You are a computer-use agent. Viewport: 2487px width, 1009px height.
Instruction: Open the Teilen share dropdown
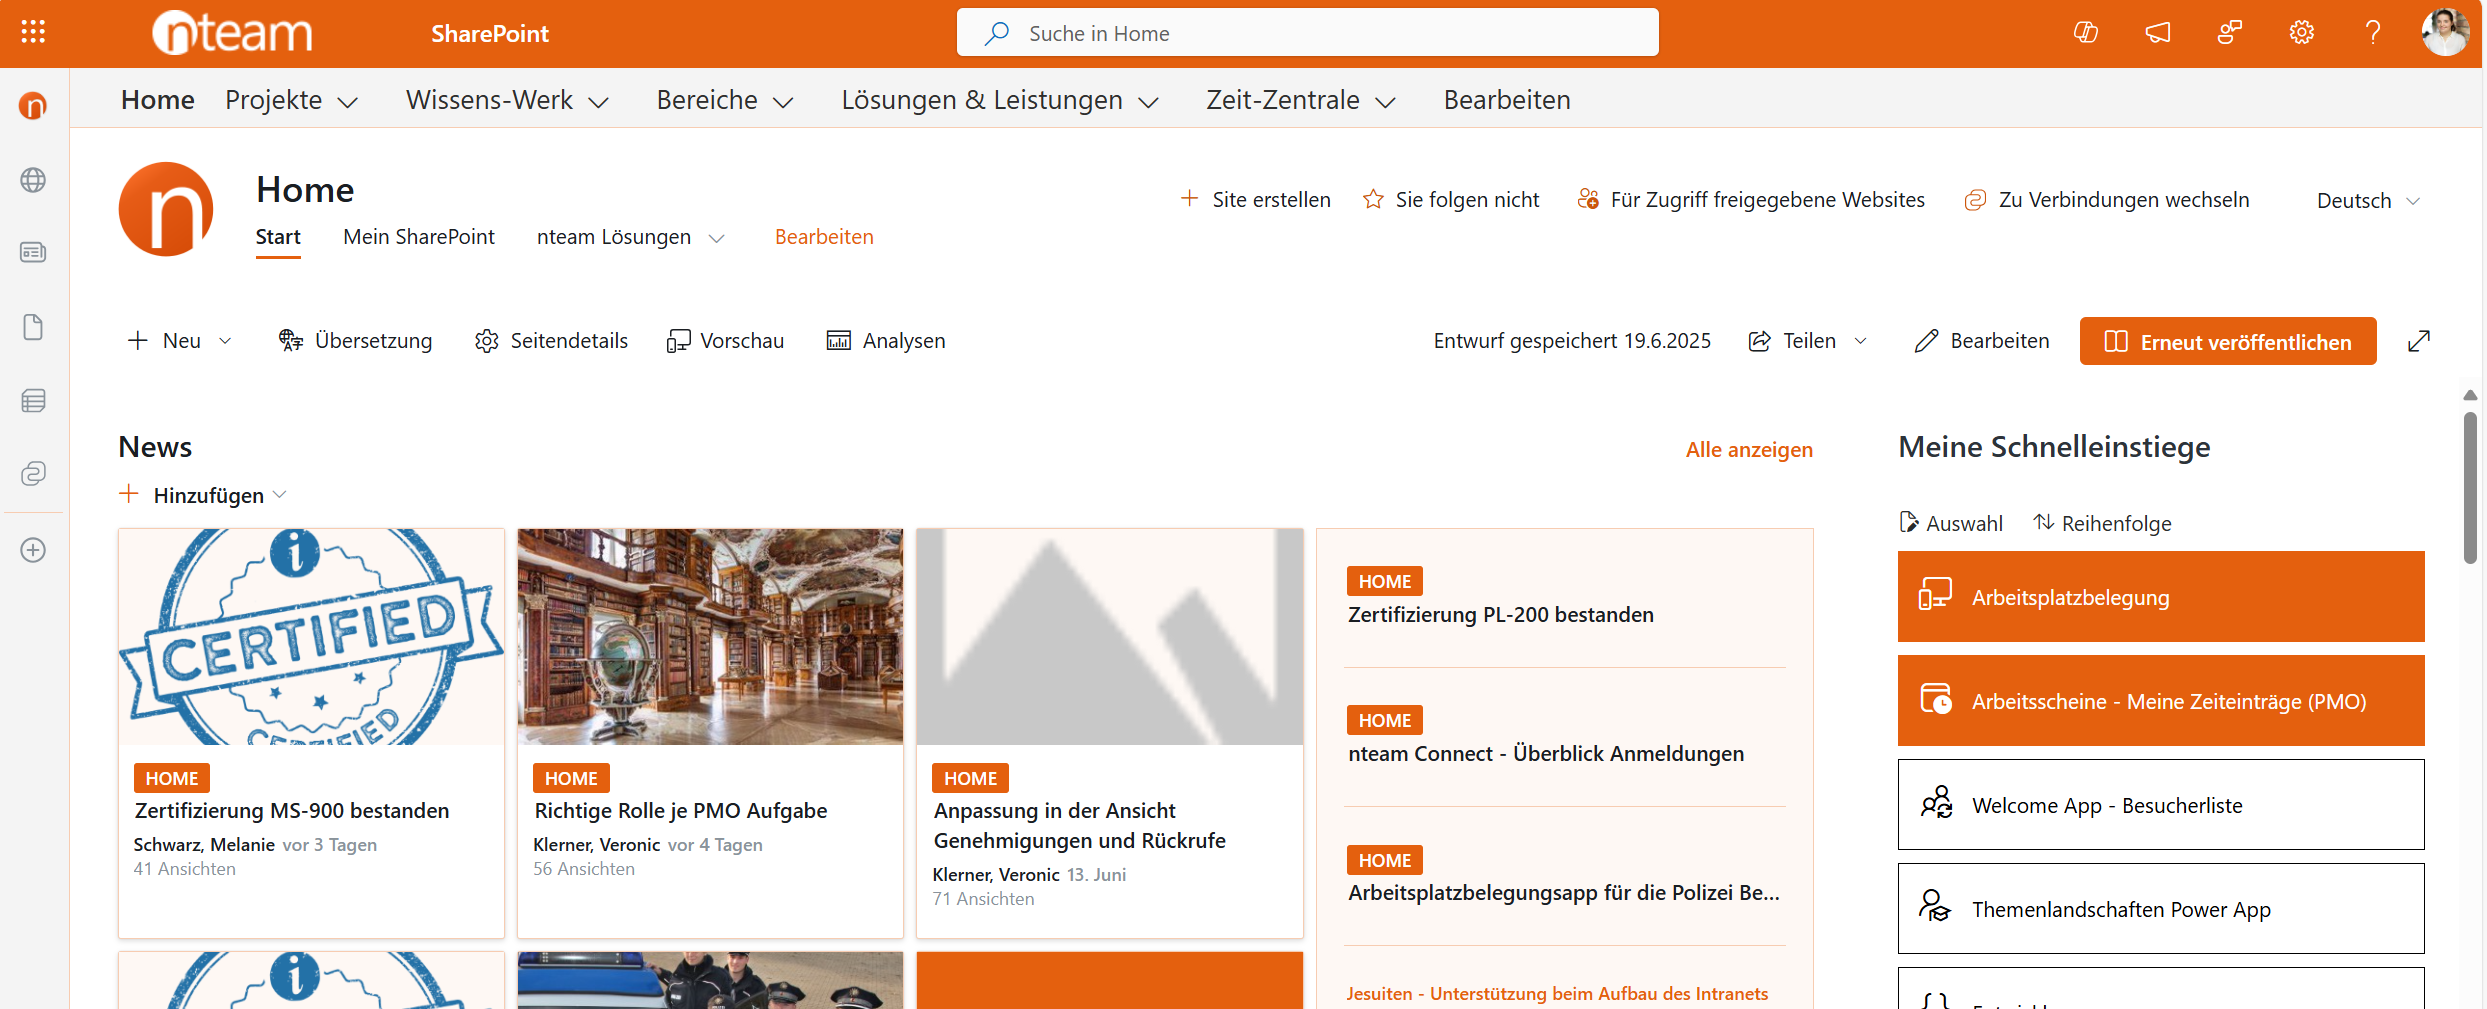pyautogui.click(x=1808, y=341)
